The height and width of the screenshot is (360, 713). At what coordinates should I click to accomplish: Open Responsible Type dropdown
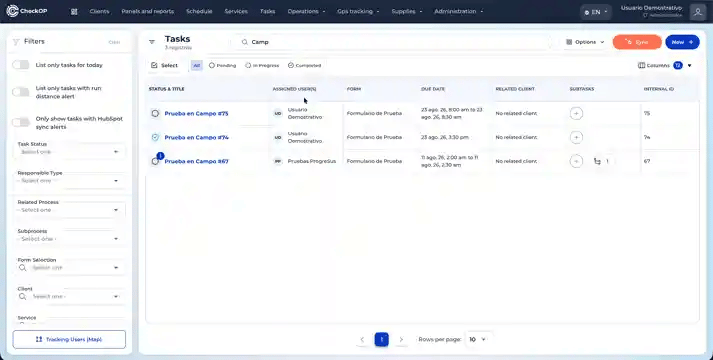[70, 181]
